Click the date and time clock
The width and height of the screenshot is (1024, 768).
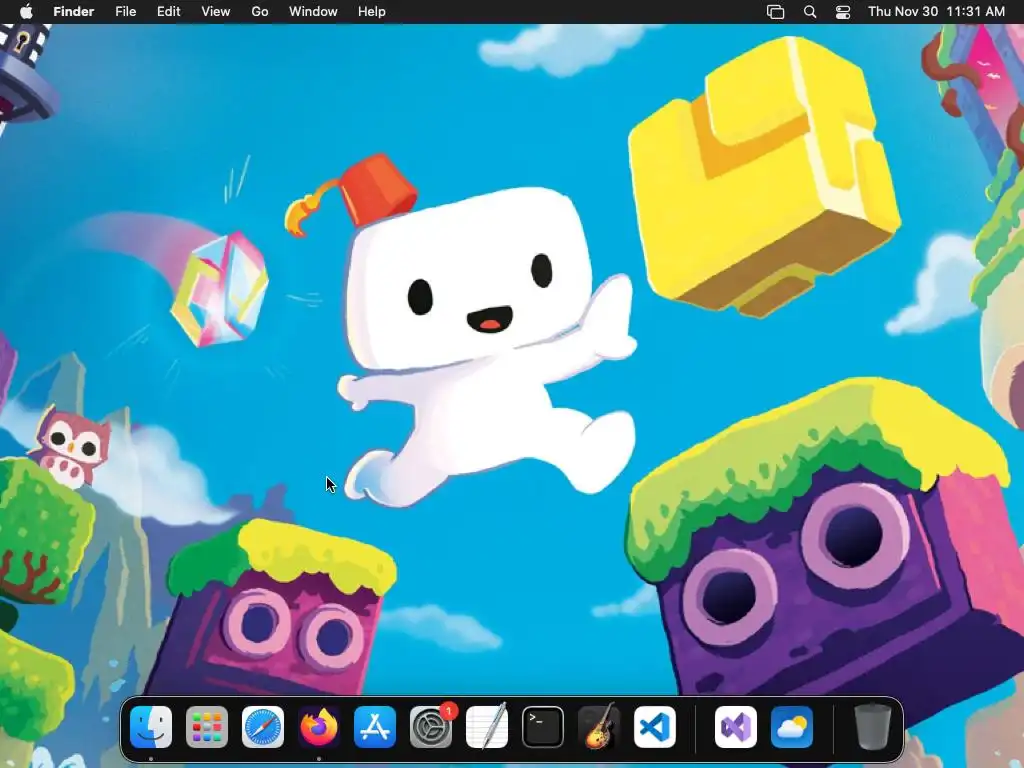[936, 12]
